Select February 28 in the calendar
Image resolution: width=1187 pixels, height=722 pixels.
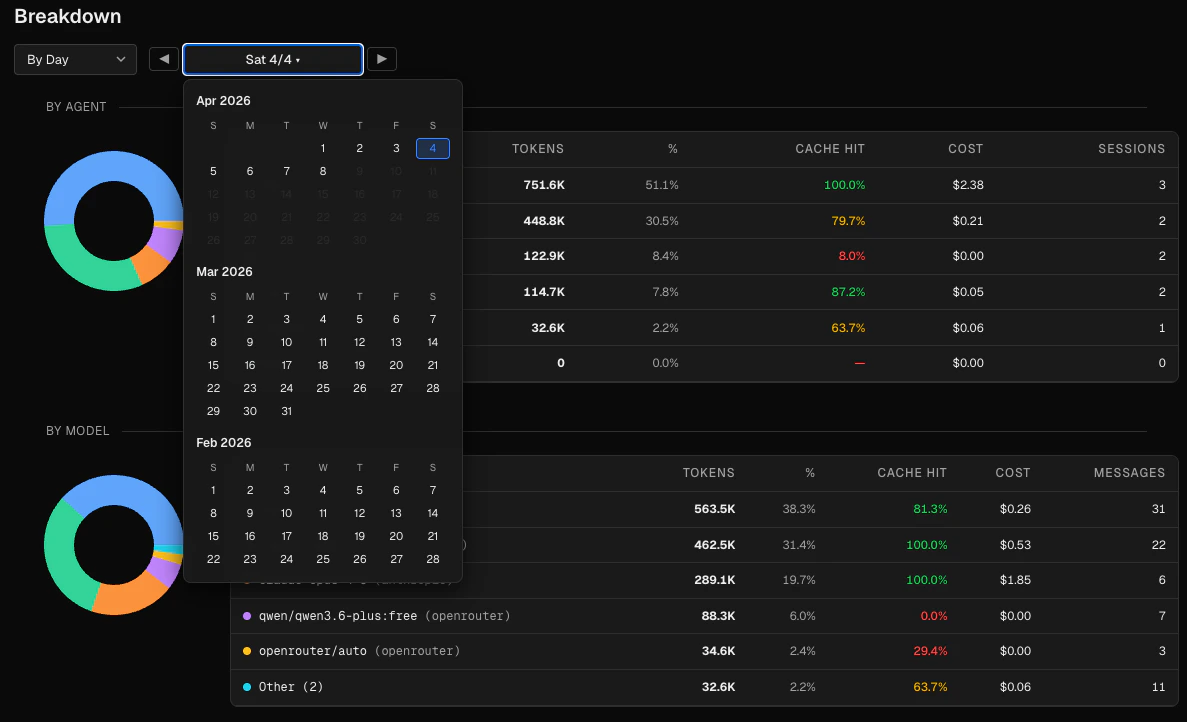coord(432,559)
